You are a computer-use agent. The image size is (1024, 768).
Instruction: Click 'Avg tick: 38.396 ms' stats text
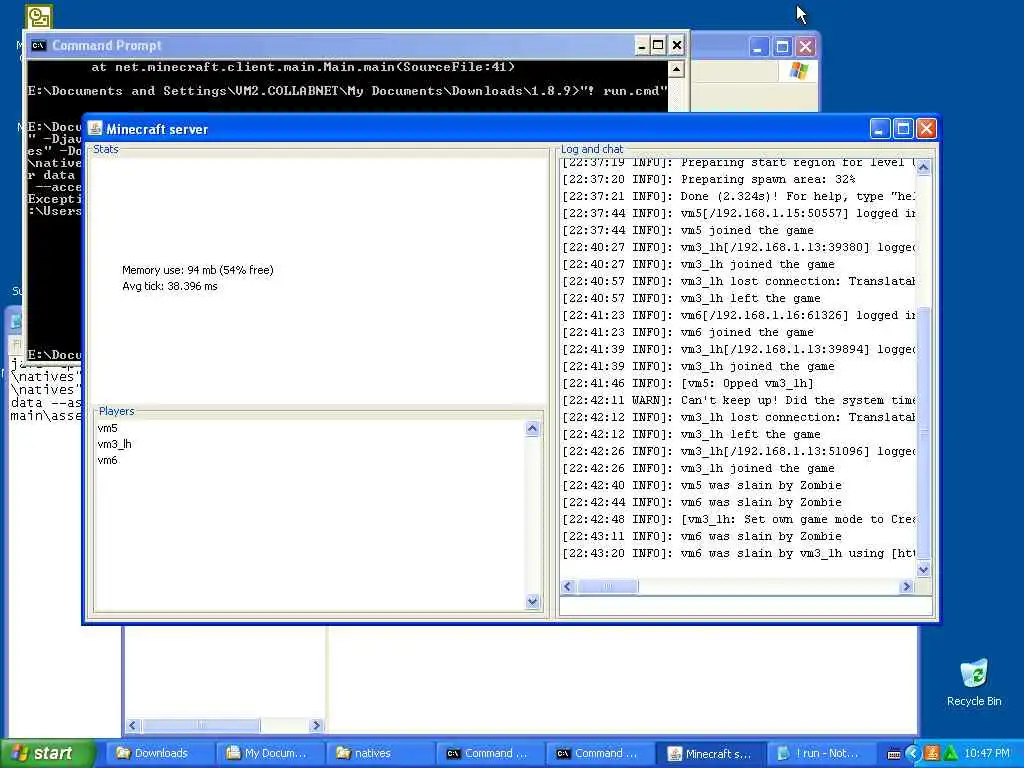coord(170,286)
